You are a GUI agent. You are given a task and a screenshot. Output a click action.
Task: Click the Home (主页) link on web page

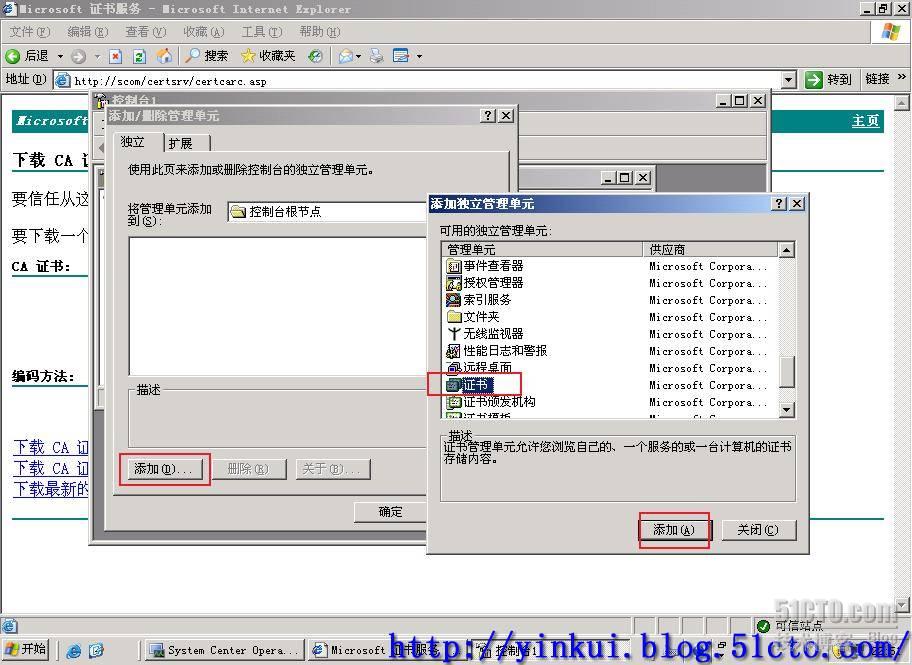865,121
